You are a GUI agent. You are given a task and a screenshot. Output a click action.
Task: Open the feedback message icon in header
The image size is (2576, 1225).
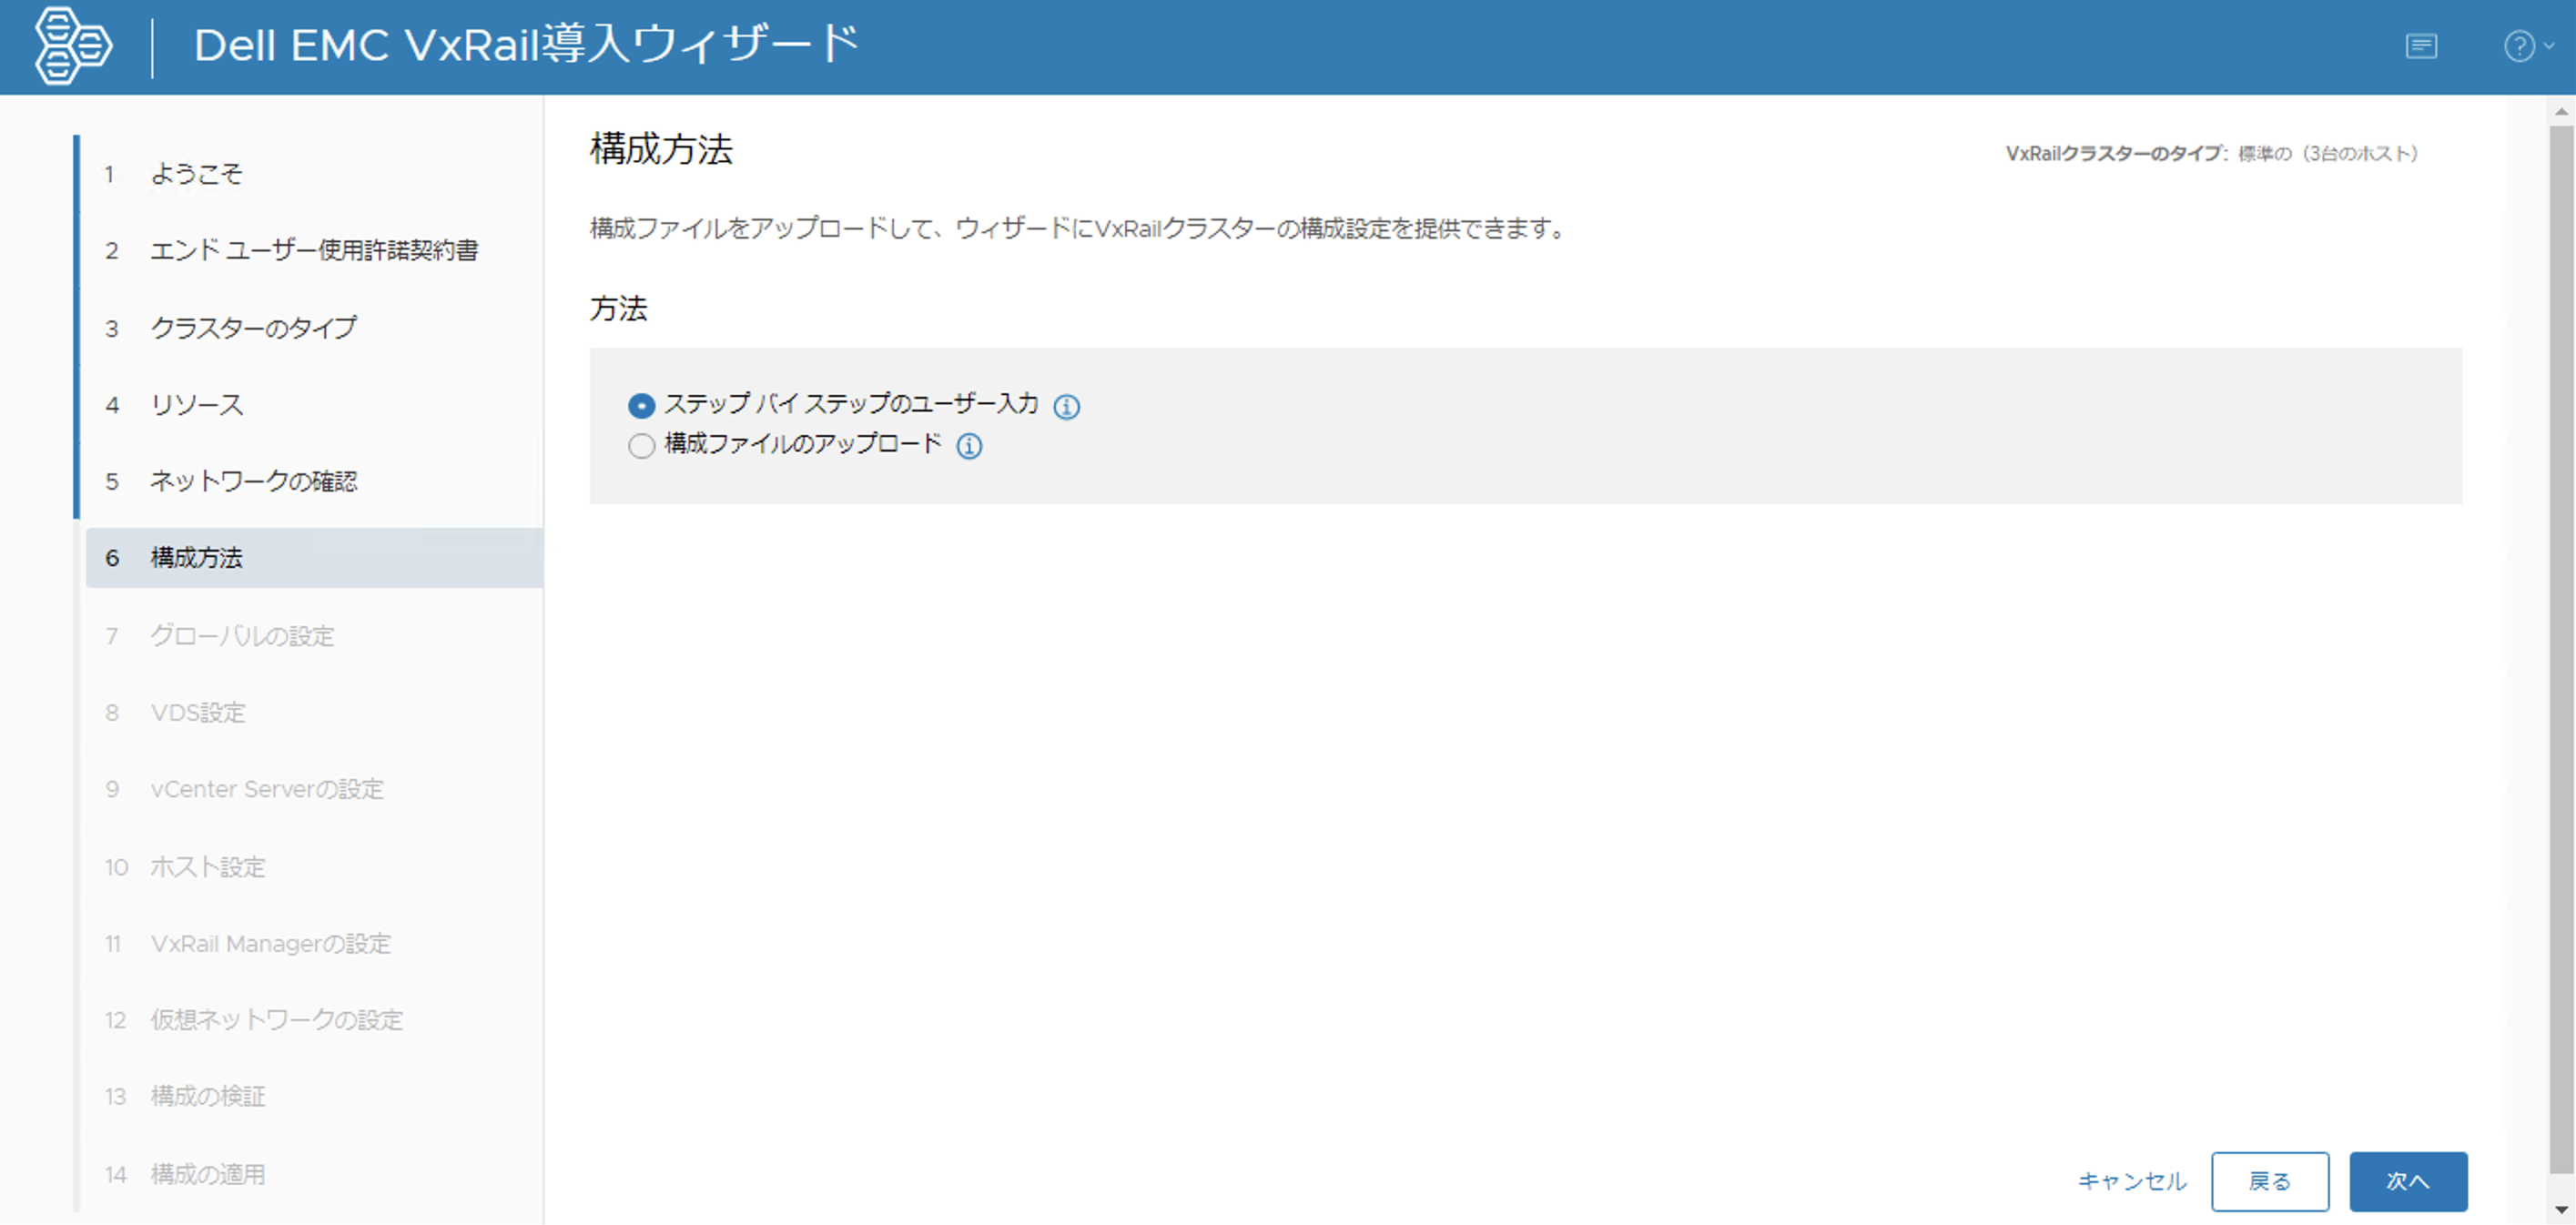click(2420, 46)
